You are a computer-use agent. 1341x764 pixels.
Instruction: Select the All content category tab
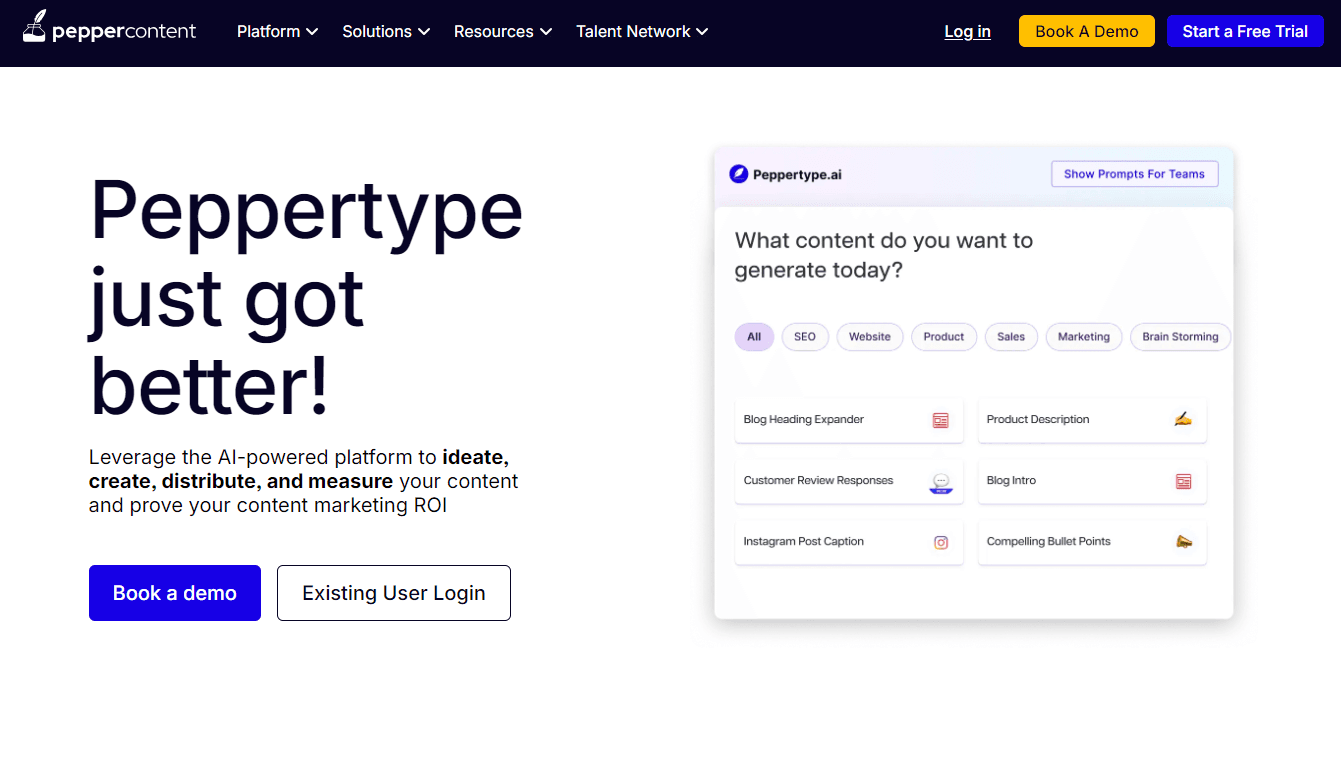(754, 337)
